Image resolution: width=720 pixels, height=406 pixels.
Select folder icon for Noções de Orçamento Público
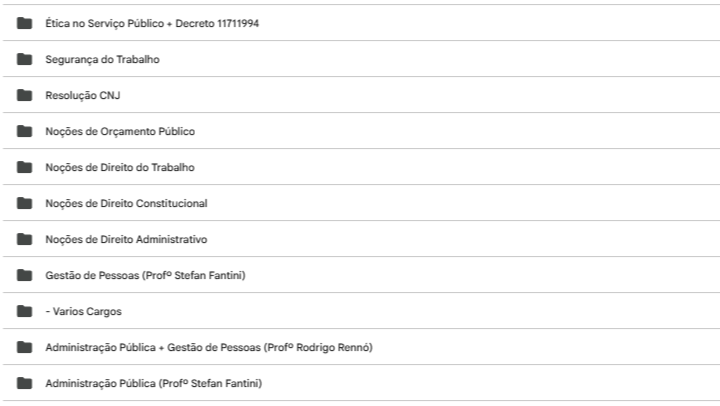[x=24, y=131]
